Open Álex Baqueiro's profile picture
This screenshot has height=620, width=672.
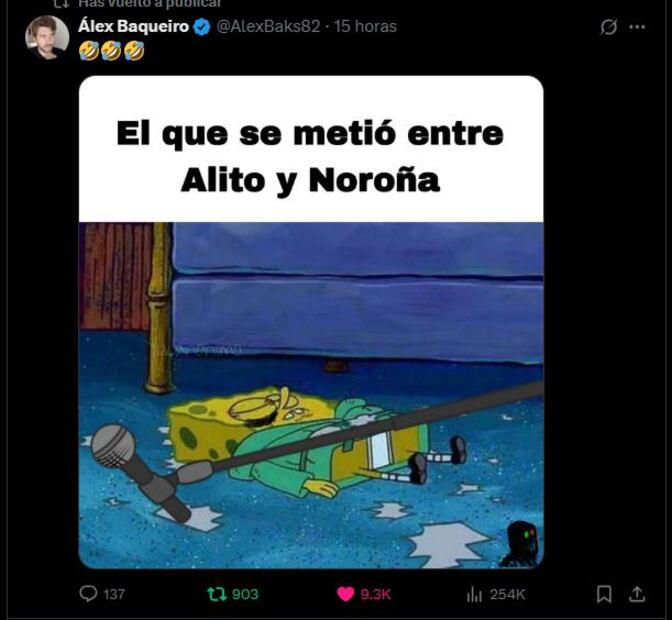click(x=47, y=37)
